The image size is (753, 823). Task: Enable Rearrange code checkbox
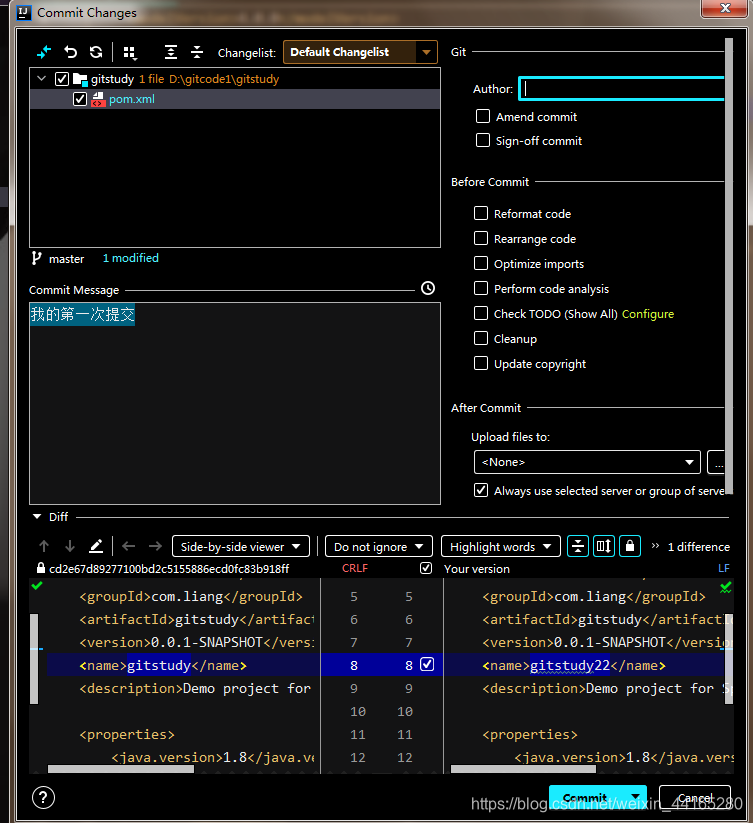coord(481,238)
